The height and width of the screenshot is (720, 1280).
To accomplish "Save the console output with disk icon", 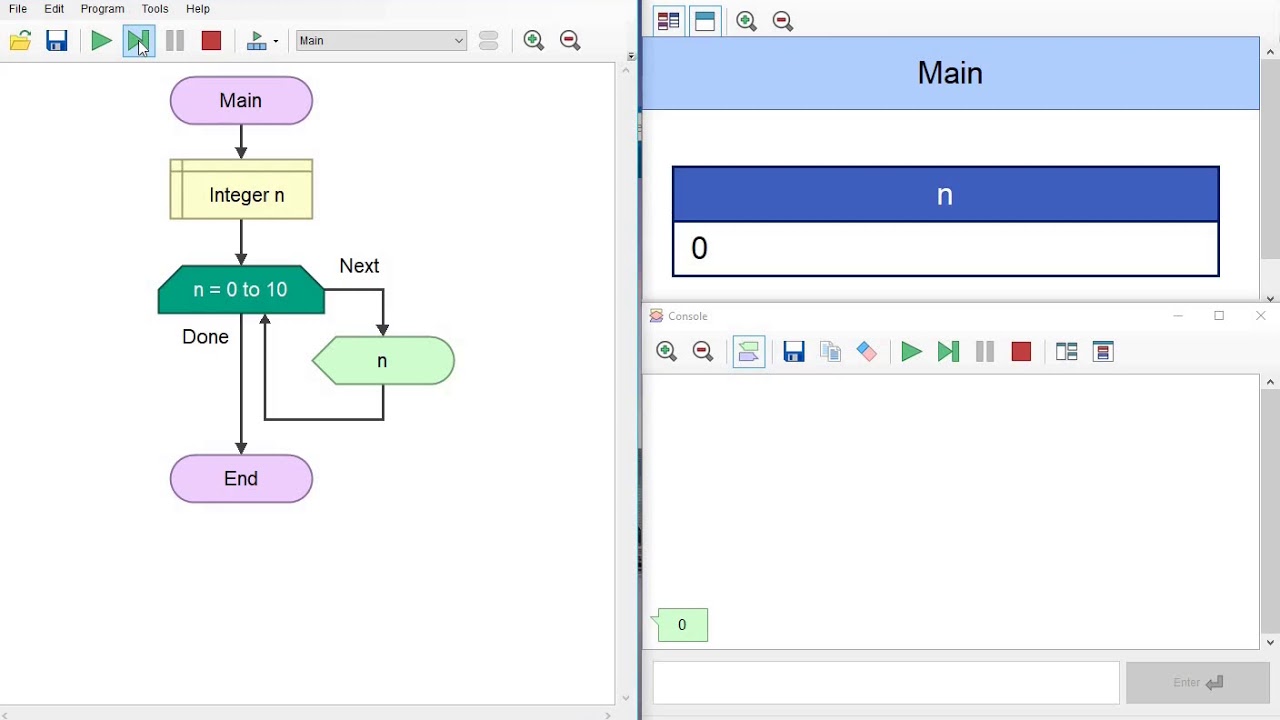I will coord(794,351).
